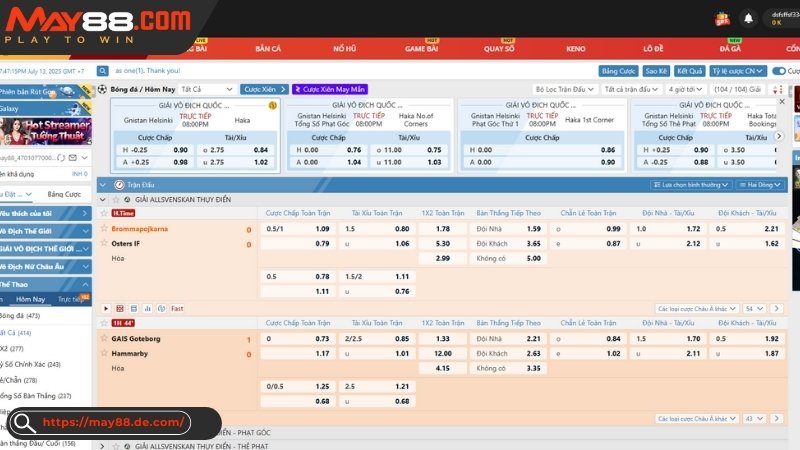The image size is (800, 450).
Task: Open the NỔ HŨ menu
Action: [344, 49]
